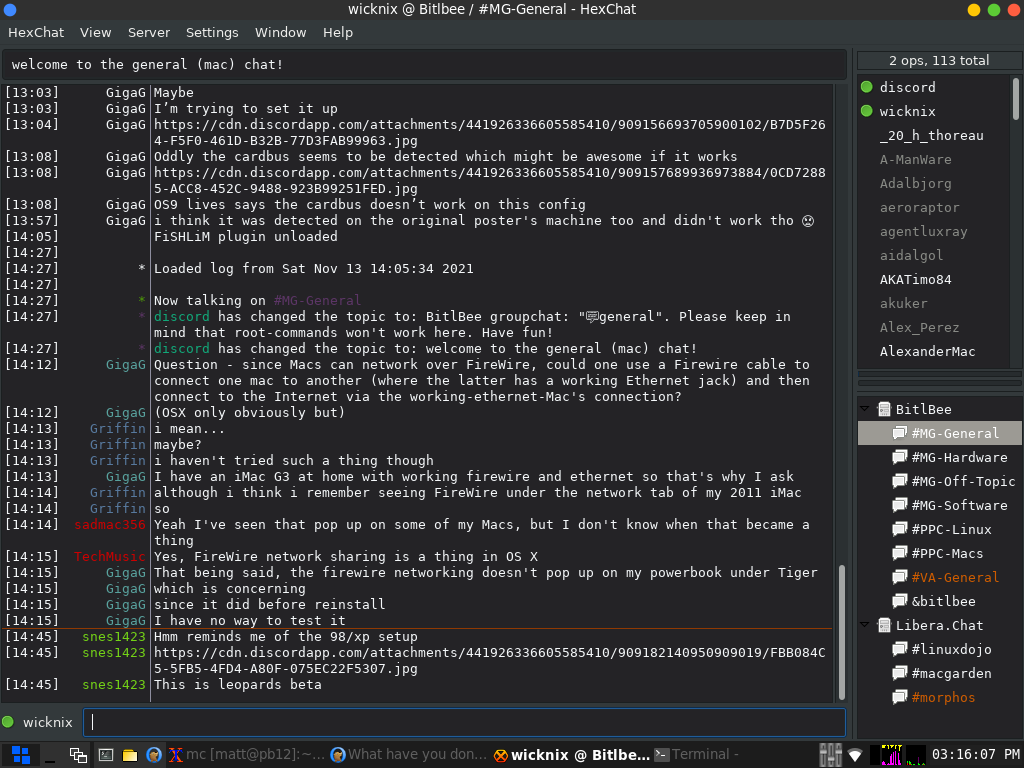The height and width of the screenshot is (768, 1024).
Task: Click the discord nick in the first topic-change line
Action: (x=182, y=317)
